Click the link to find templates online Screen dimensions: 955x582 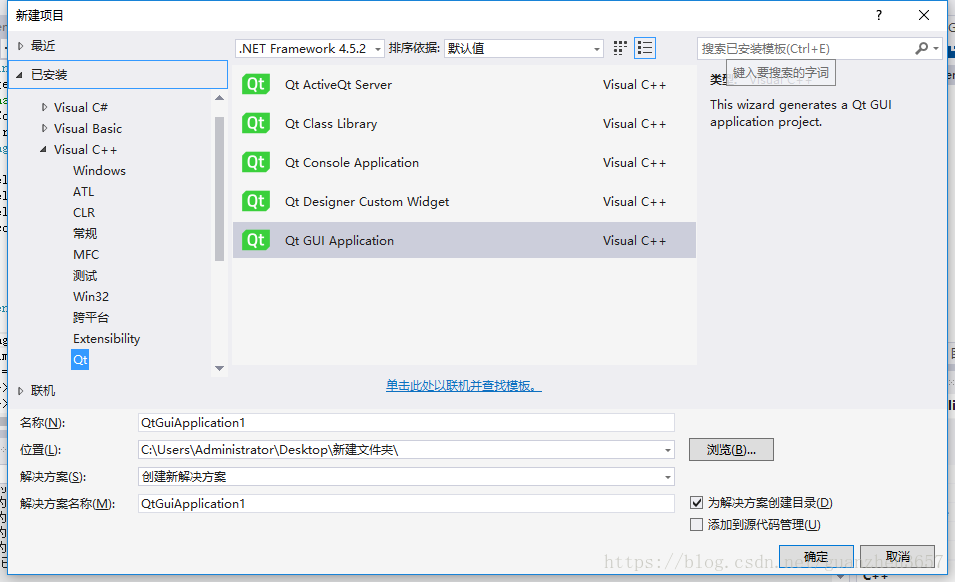click(x=463, y=385)
